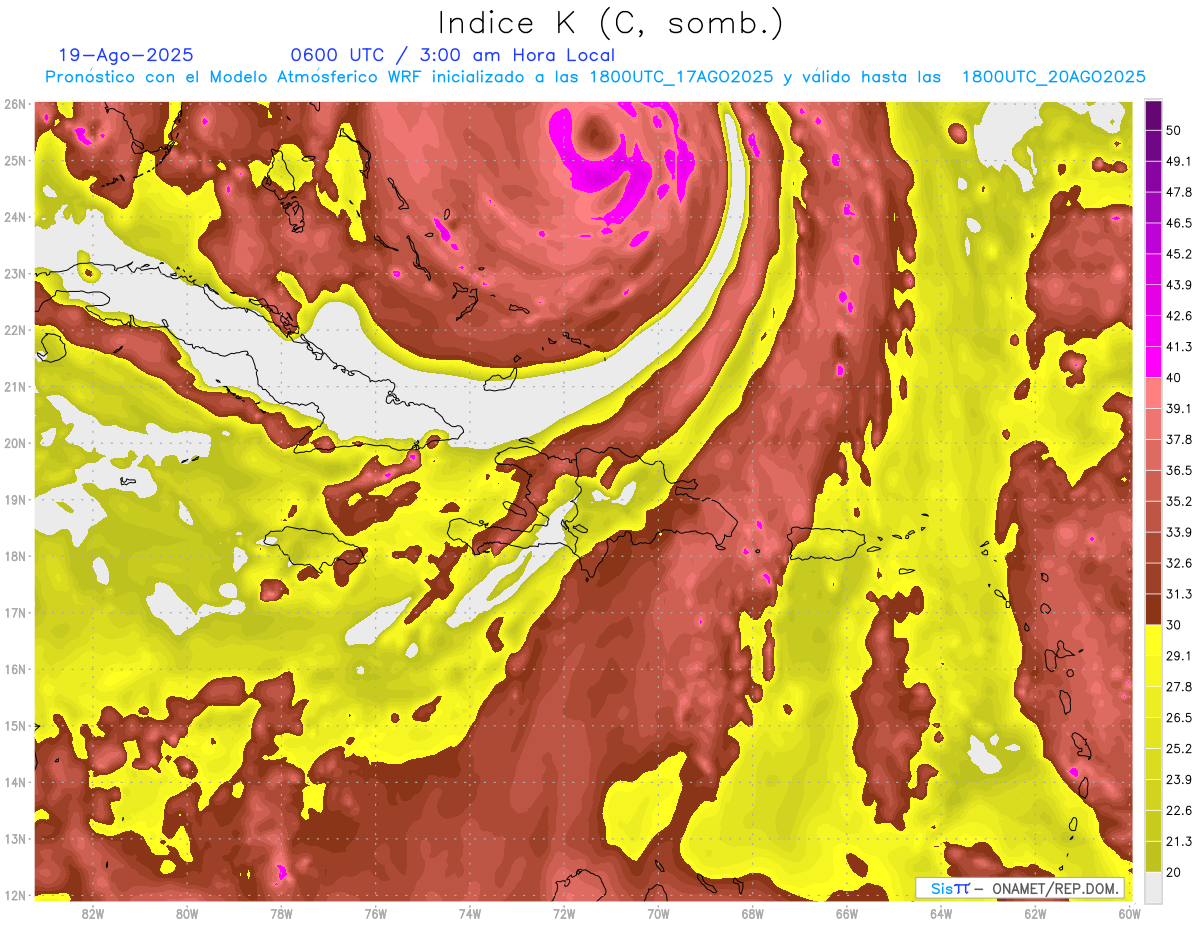Viewport: 1200px width, 927px height.
Task: Click the '35.2' color scale label
Action: (1178, 501)
